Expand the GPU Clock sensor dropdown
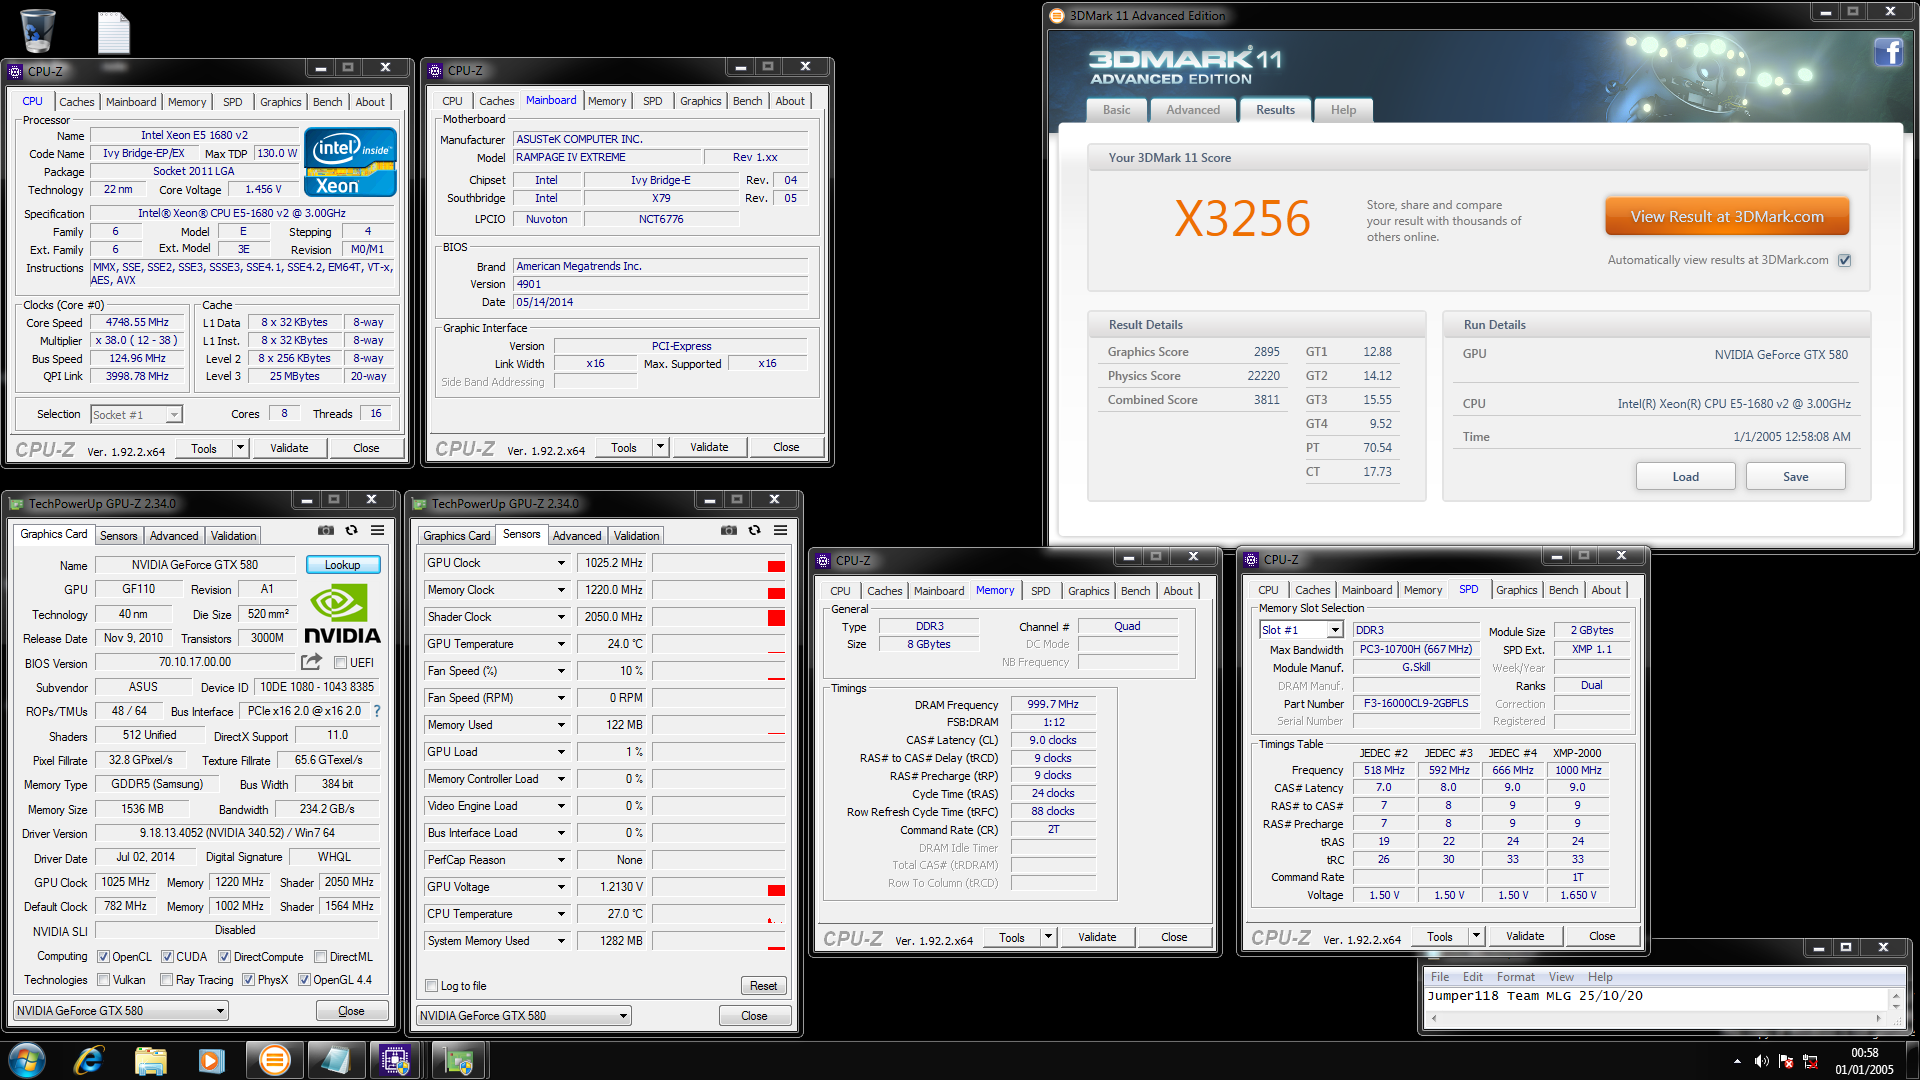1920x1080 pixels. point(561,563)
